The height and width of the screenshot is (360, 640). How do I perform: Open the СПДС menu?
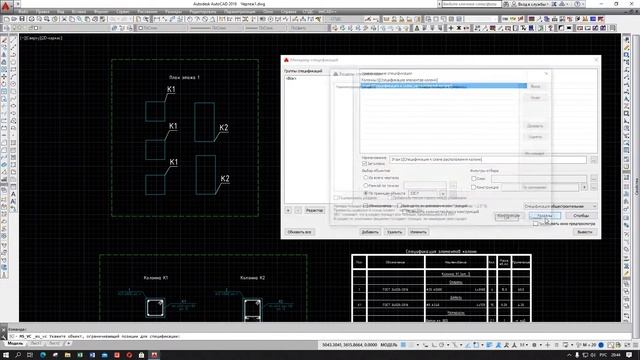[x=309, y=12]
